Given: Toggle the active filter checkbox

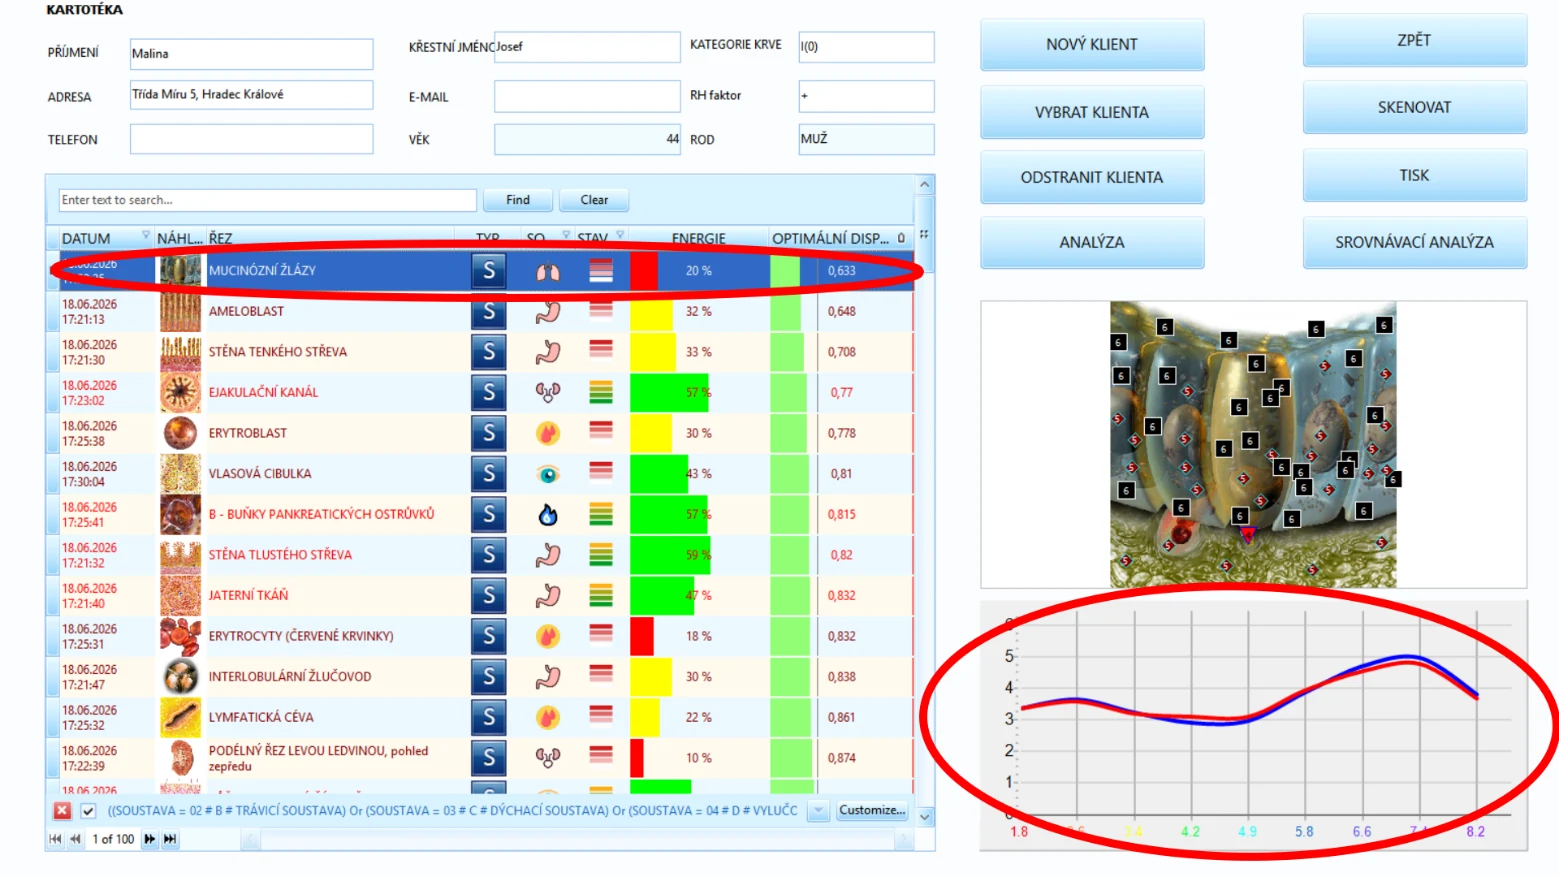Looking at the screenshot, I should pyautogui.click(x=88, y=811).
